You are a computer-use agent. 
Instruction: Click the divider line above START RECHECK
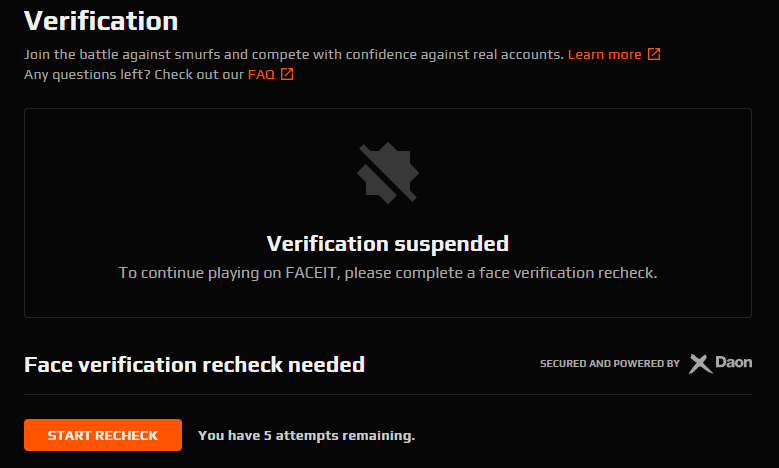[387, 394]
